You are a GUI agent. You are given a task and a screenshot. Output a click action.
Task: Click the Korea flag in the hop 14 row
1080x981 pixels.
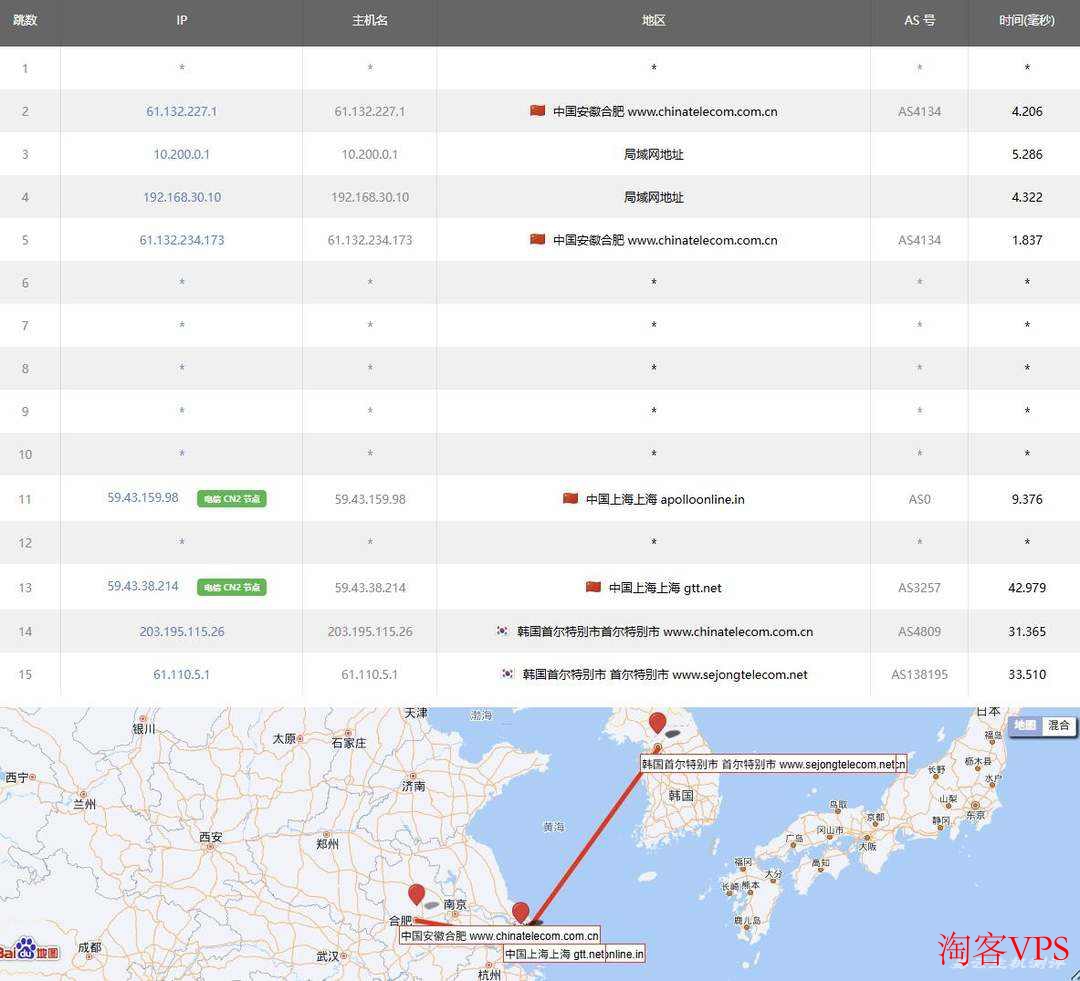[x=503, y=630]
